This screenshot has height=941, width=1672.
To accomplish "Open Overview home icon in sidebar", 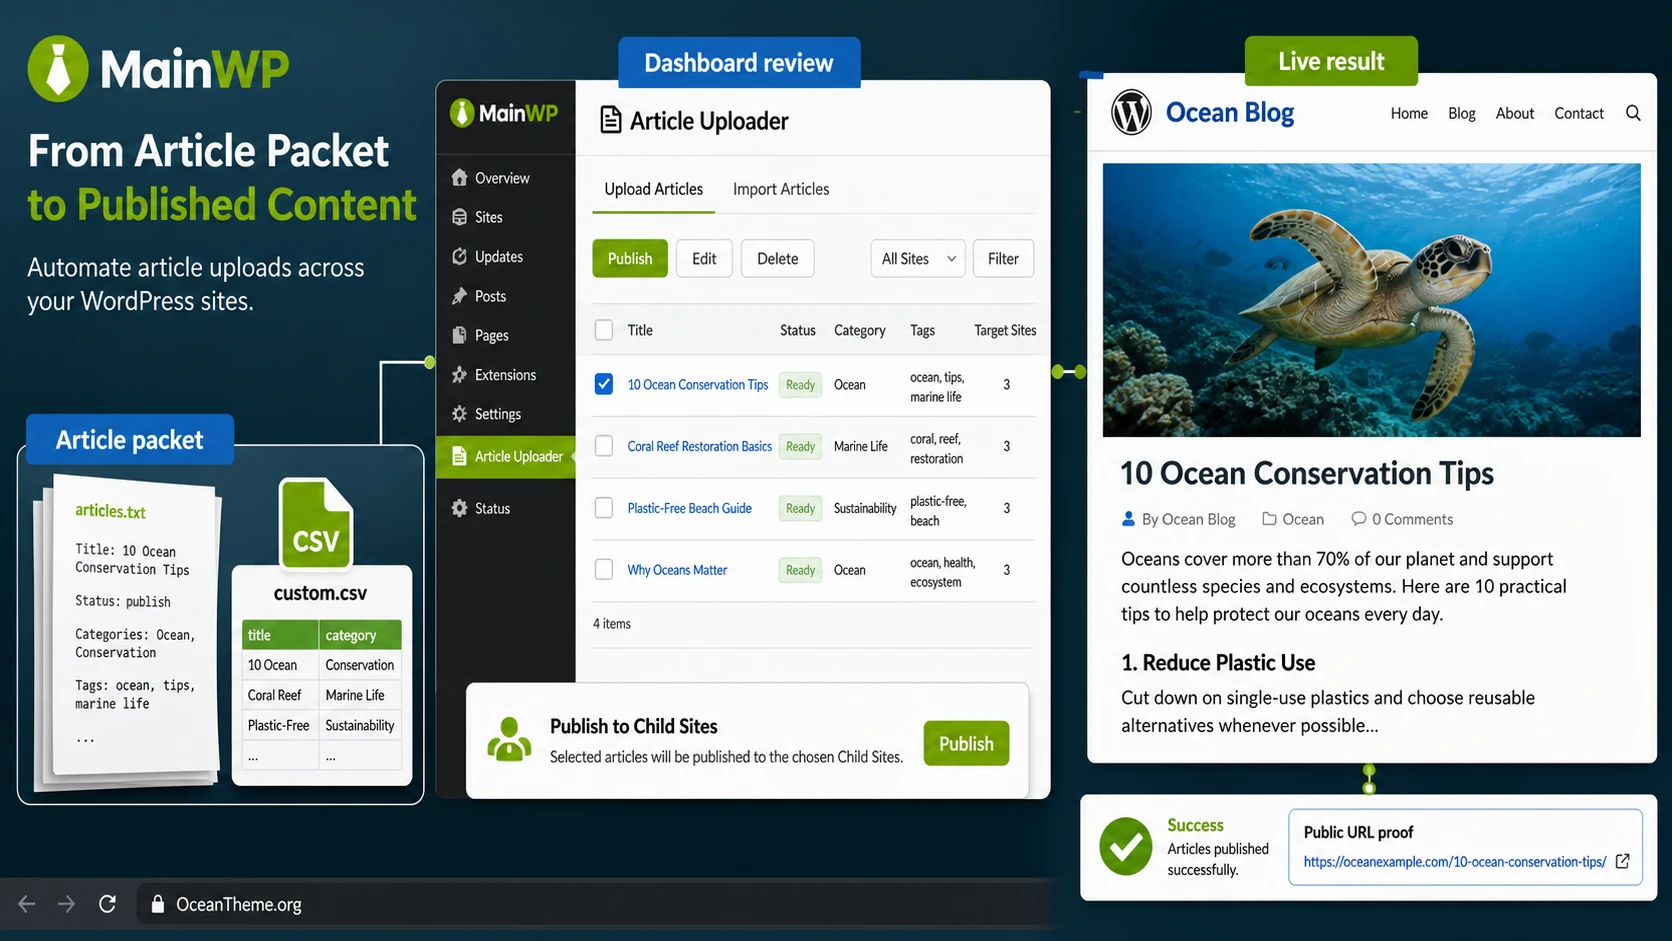I will (x=459, y=177).
